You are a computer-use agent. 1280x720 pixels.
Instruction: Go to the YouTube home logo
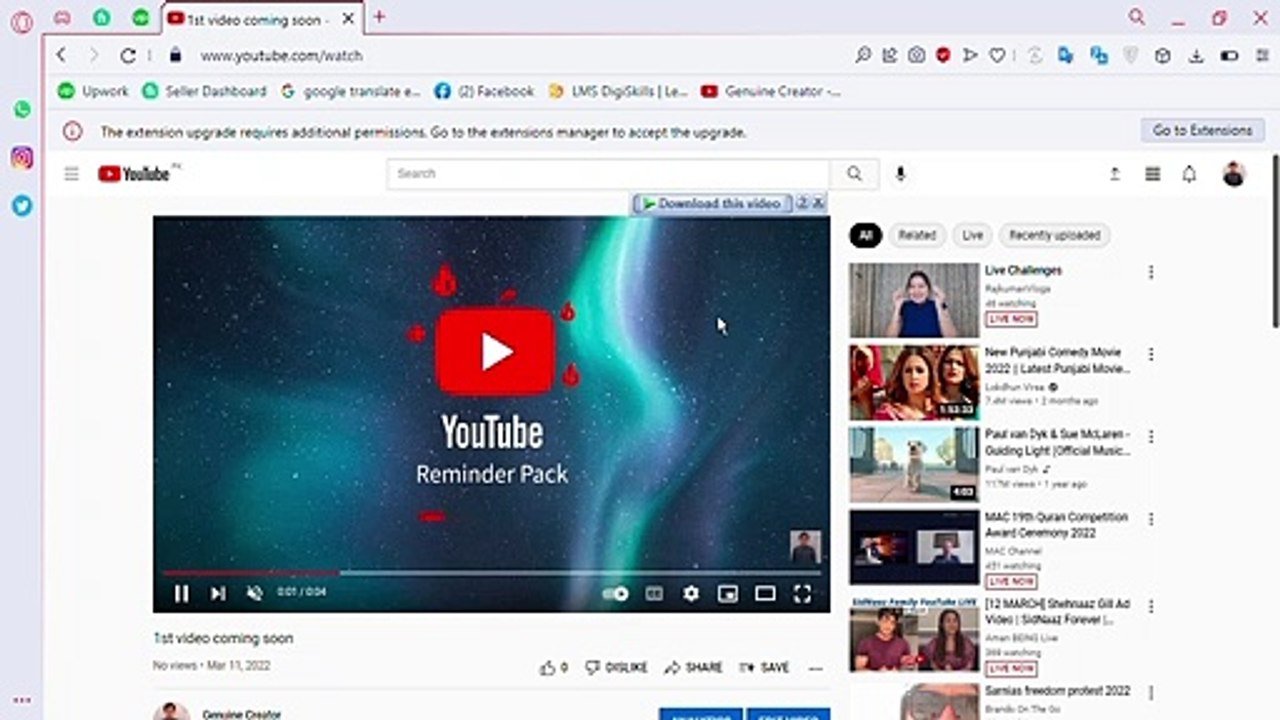pos(136,174)
